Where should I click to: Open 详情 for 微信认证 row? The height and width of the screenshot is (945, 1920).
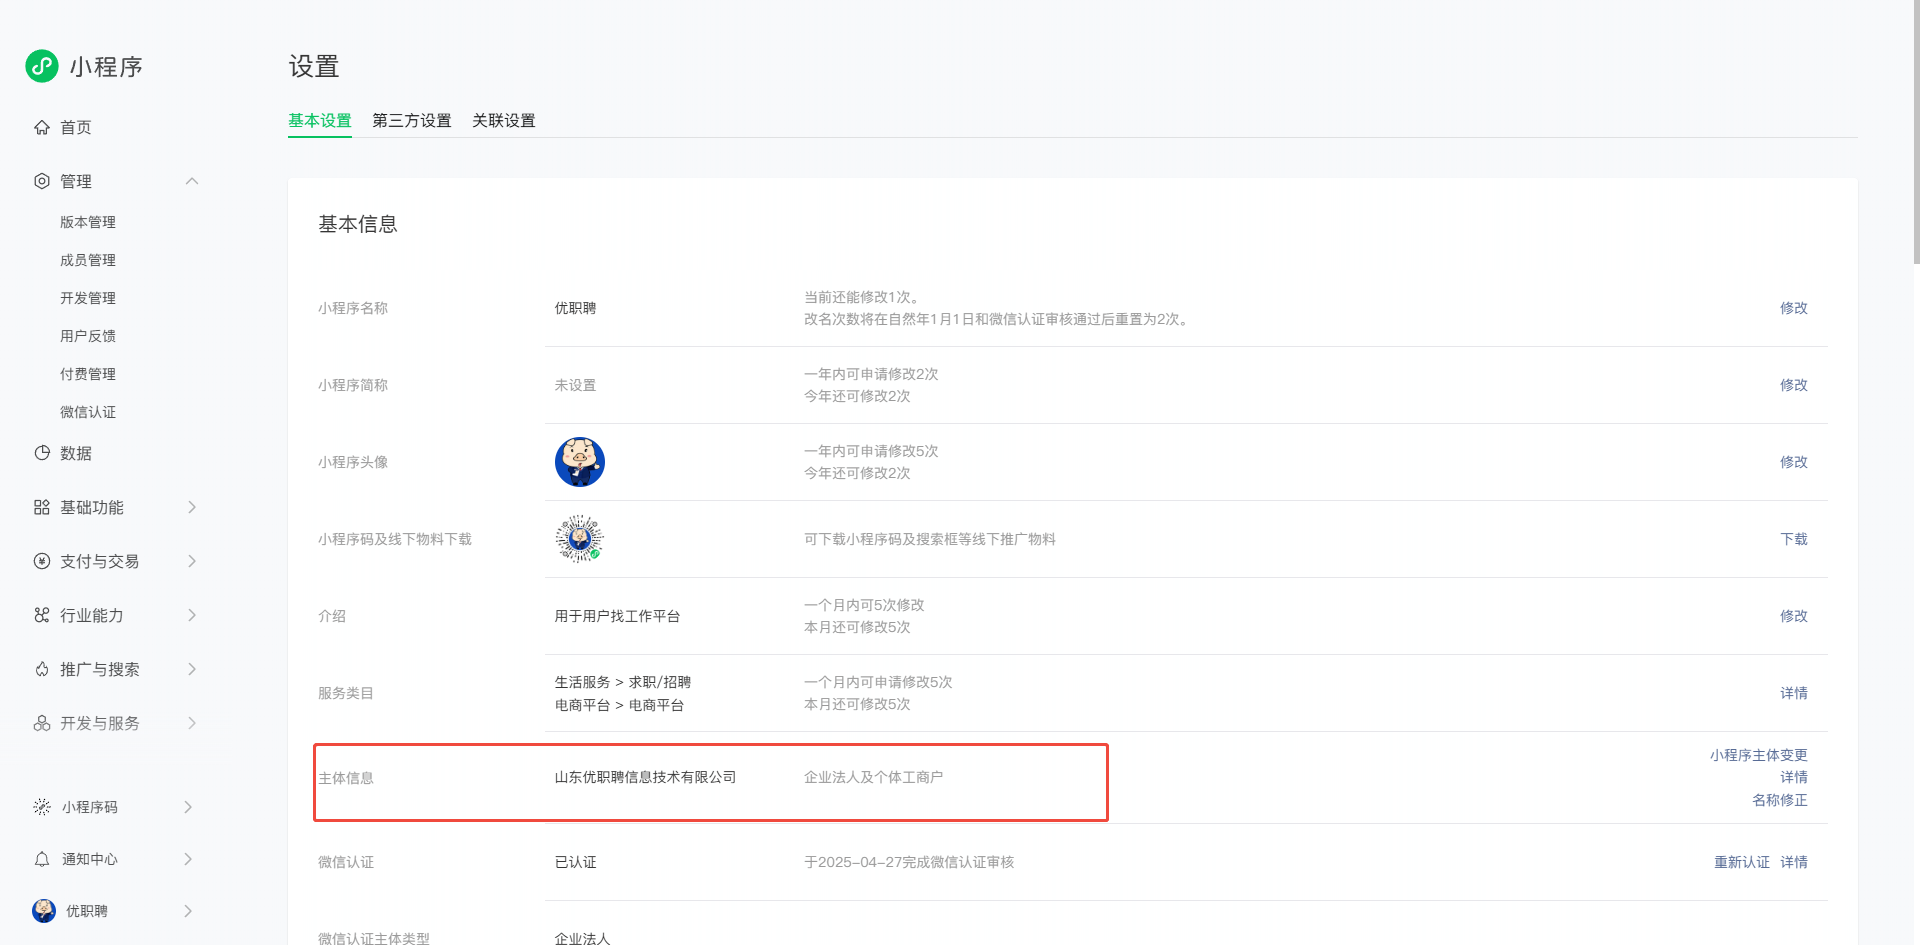(x=1794, y=862)
